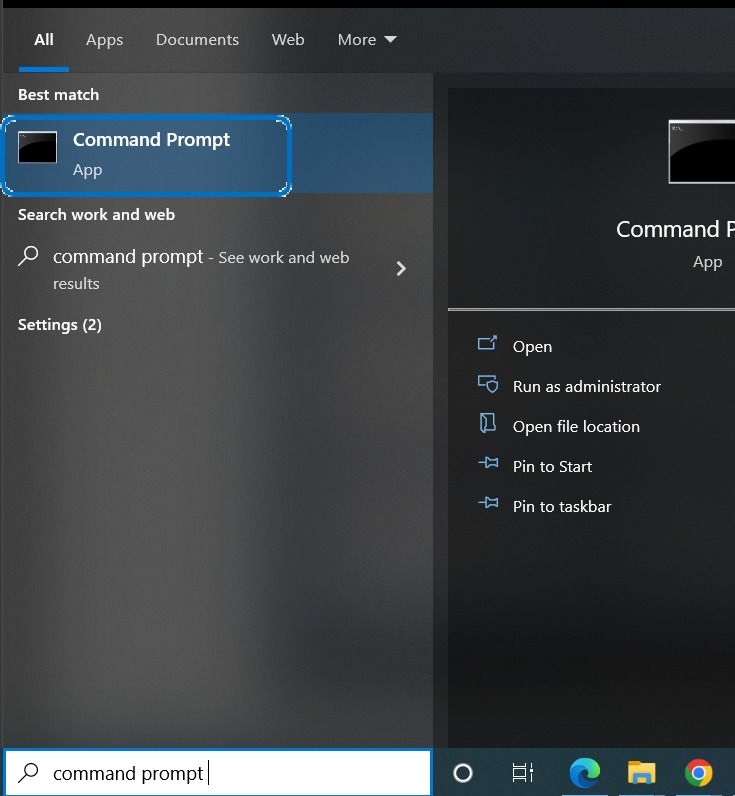Expand the More filter dropdown
This screenshot has width=735, height=796.
(x=367, y=40)
